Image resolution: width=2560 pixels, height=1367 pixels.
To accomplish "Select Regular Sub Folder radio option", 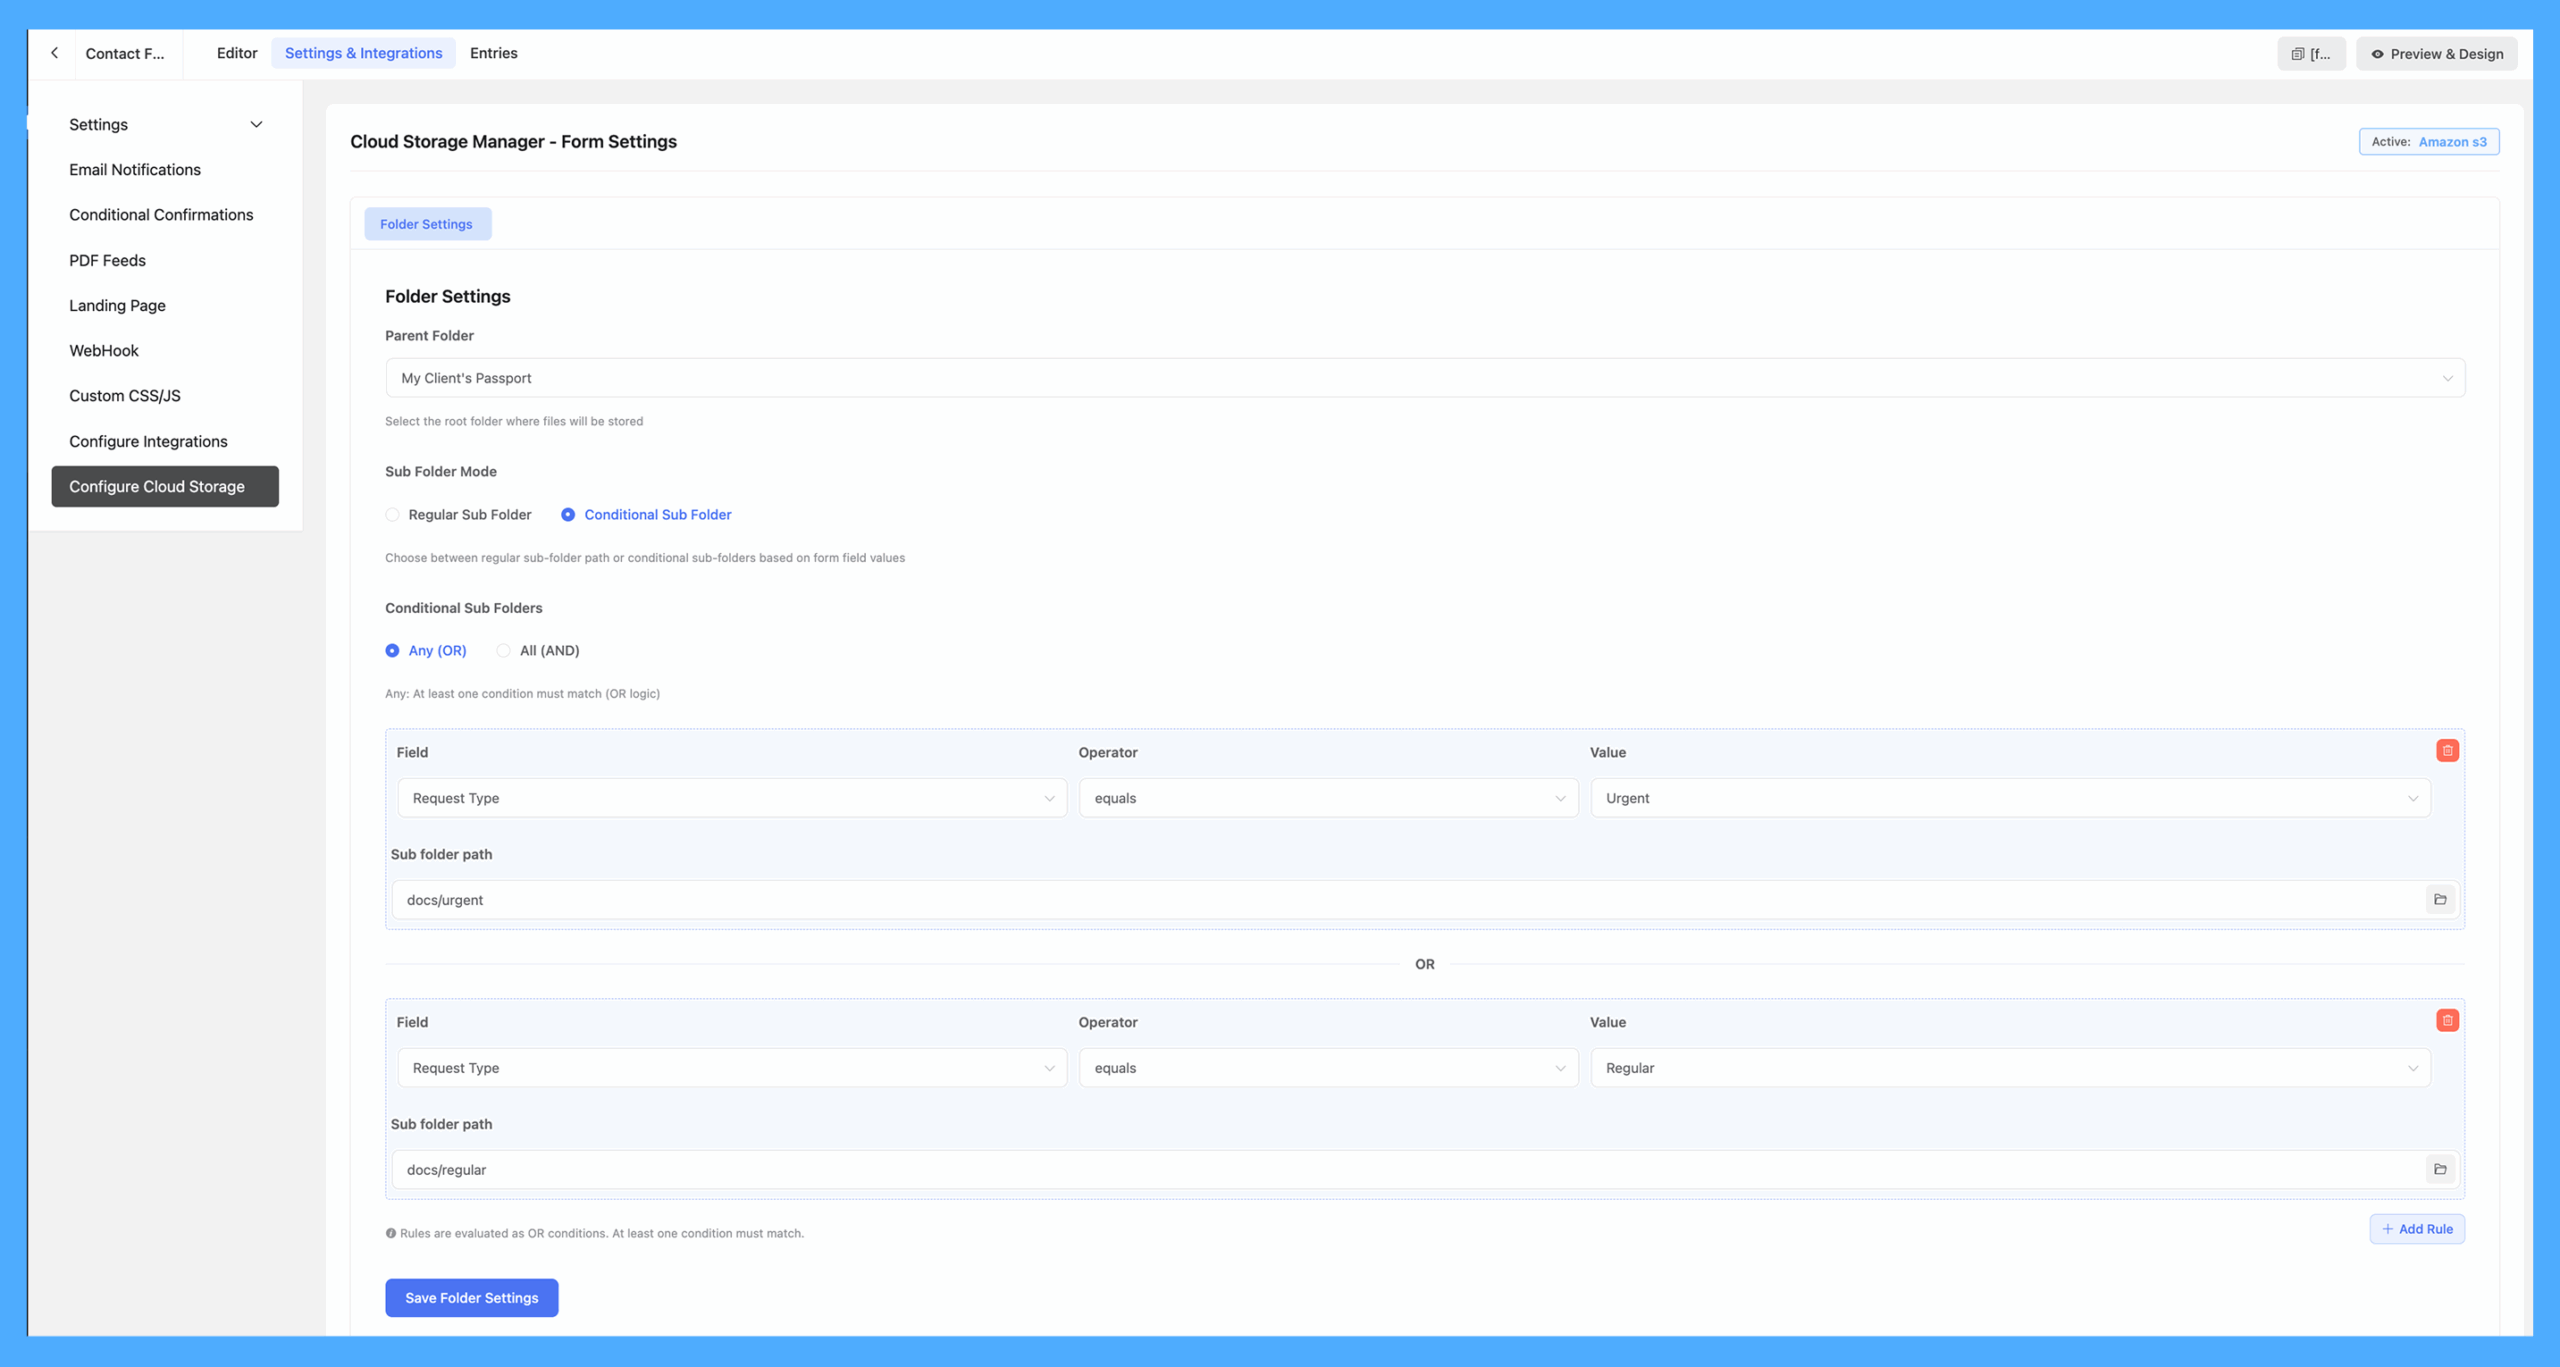I will click(393, 515).
